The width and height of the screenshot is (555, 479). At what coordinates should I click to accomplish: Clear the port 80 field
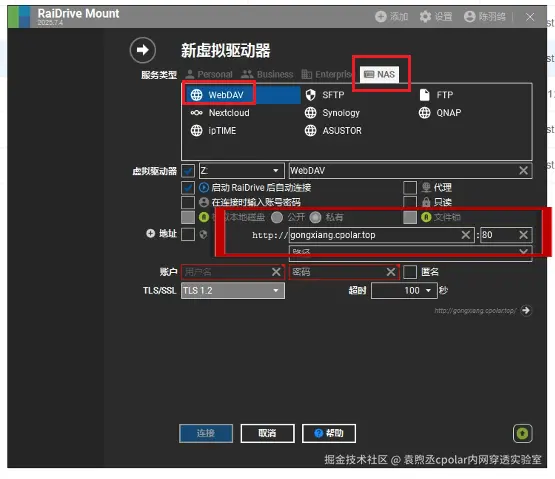coord(523,235)
